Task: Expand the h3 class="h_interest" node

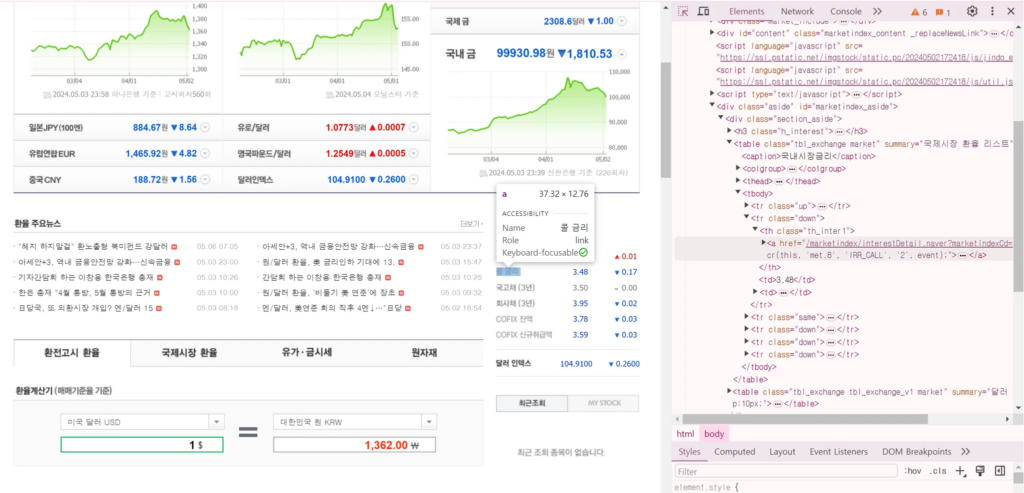Action: [730, 131]
